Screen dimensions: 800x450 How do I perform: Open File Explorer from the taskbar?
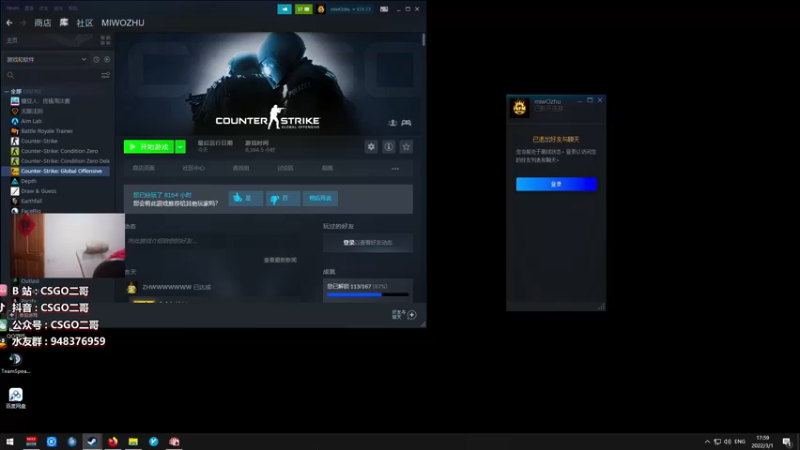click(x=133, y=441)
